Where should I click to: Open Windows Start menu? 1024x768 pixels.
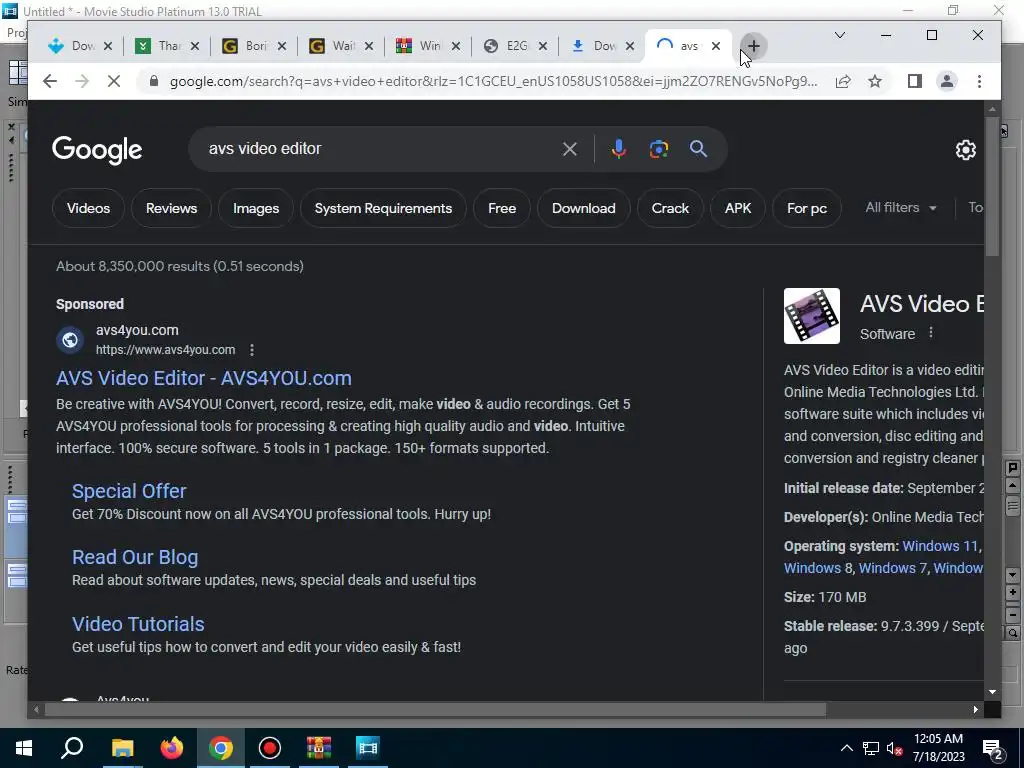(24, 748)
